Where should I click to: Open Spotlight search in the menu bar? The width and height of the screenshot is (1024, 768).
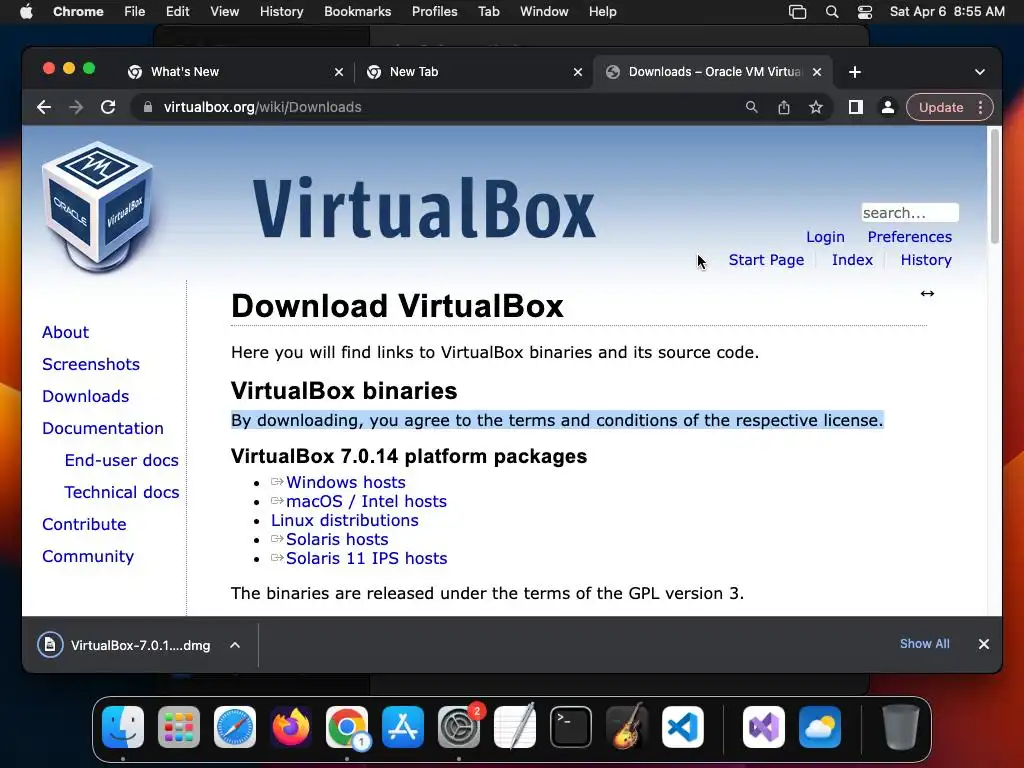pyautogui.click(x=831, y=12)
